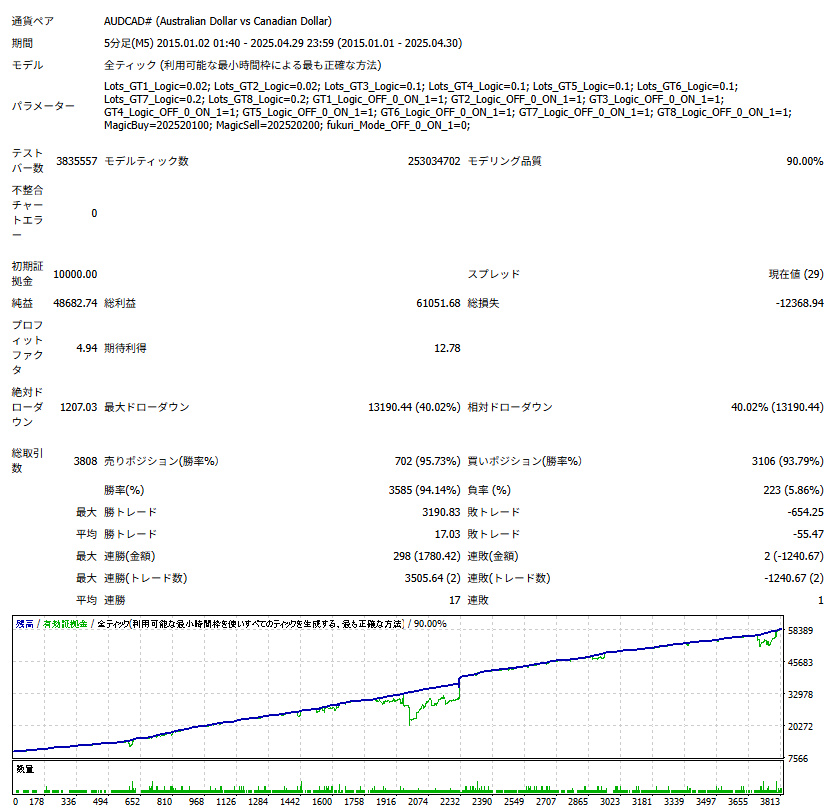Click loss trades value 223 (5.86%)
Image resolution: width=837 pixels, height=811 pixels.
pos(793,490)
